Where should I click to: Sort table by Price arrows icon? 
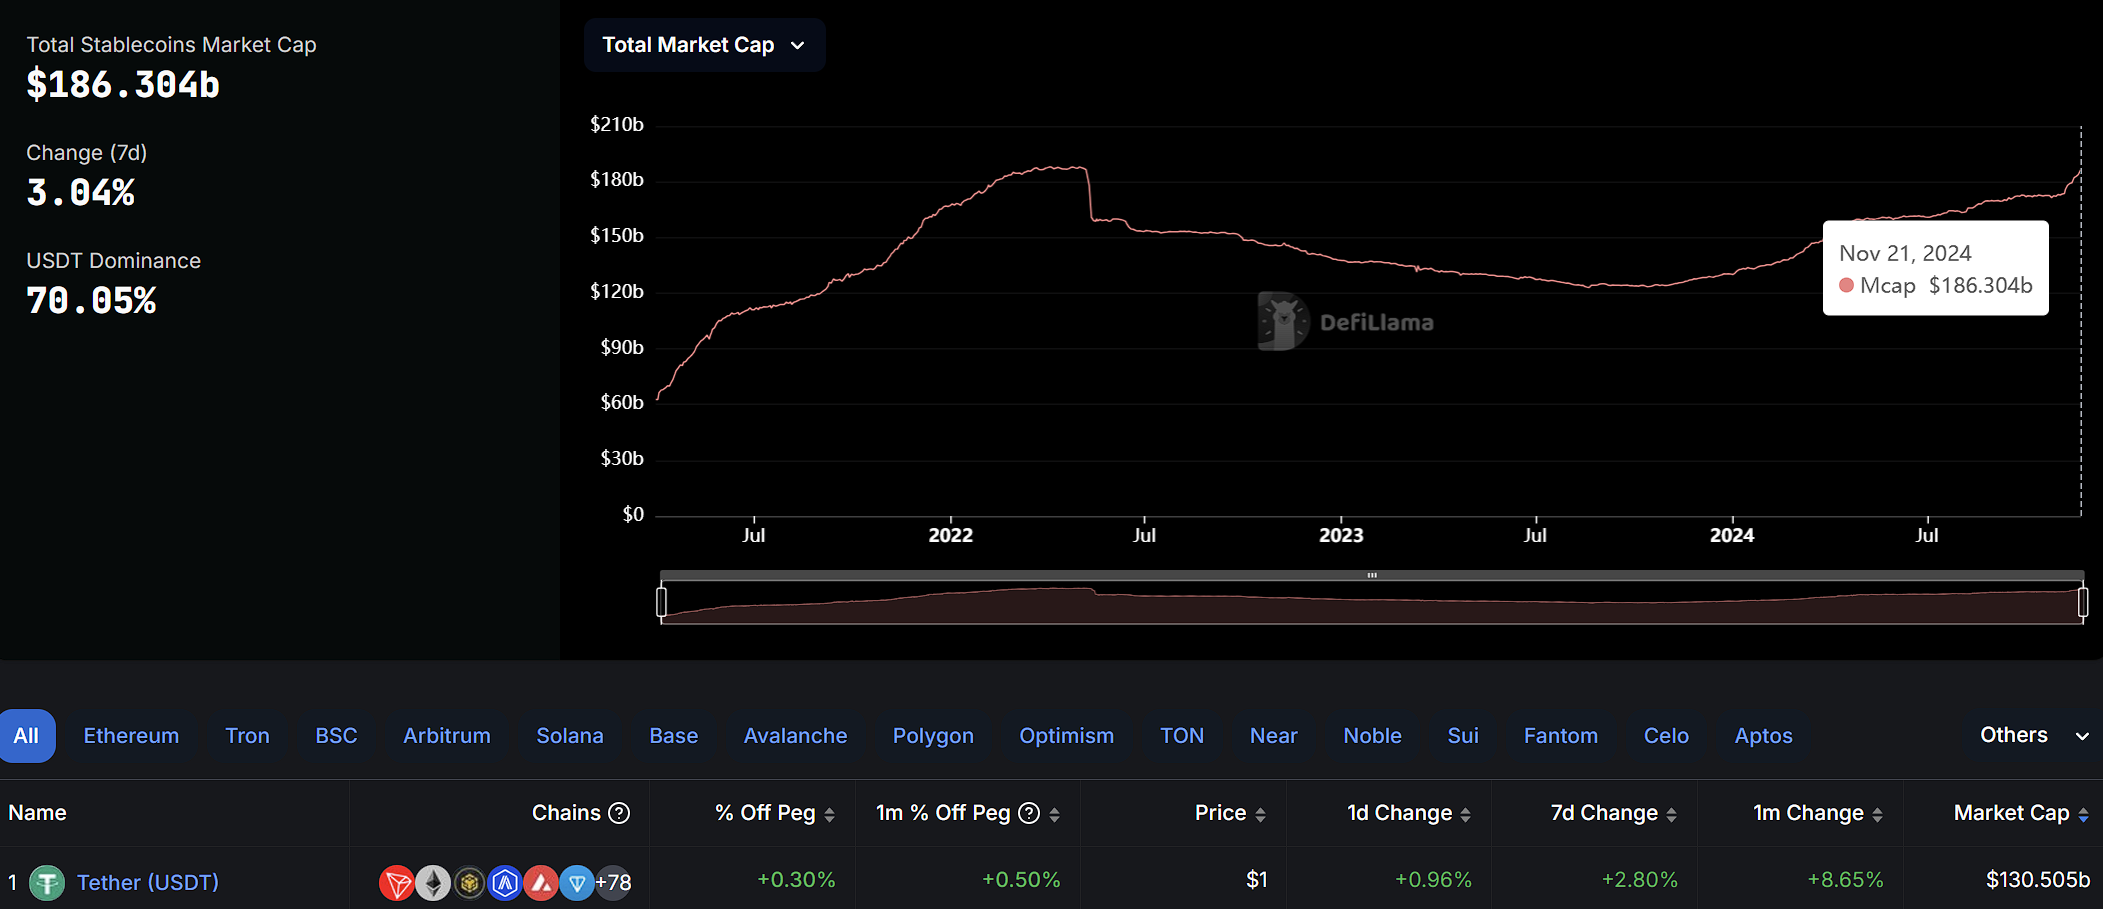point(1260,815)
